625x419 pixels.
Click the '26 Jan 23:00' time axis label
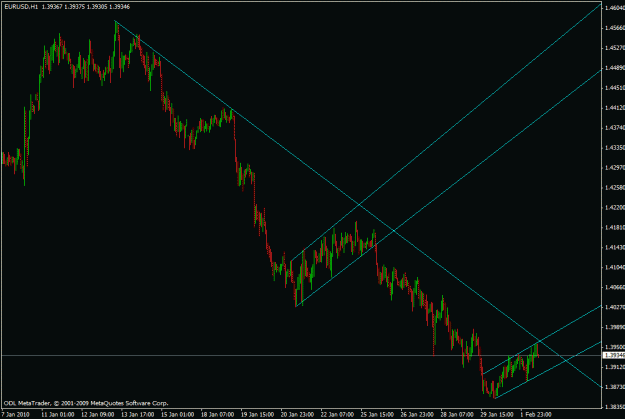pos(417,415)
